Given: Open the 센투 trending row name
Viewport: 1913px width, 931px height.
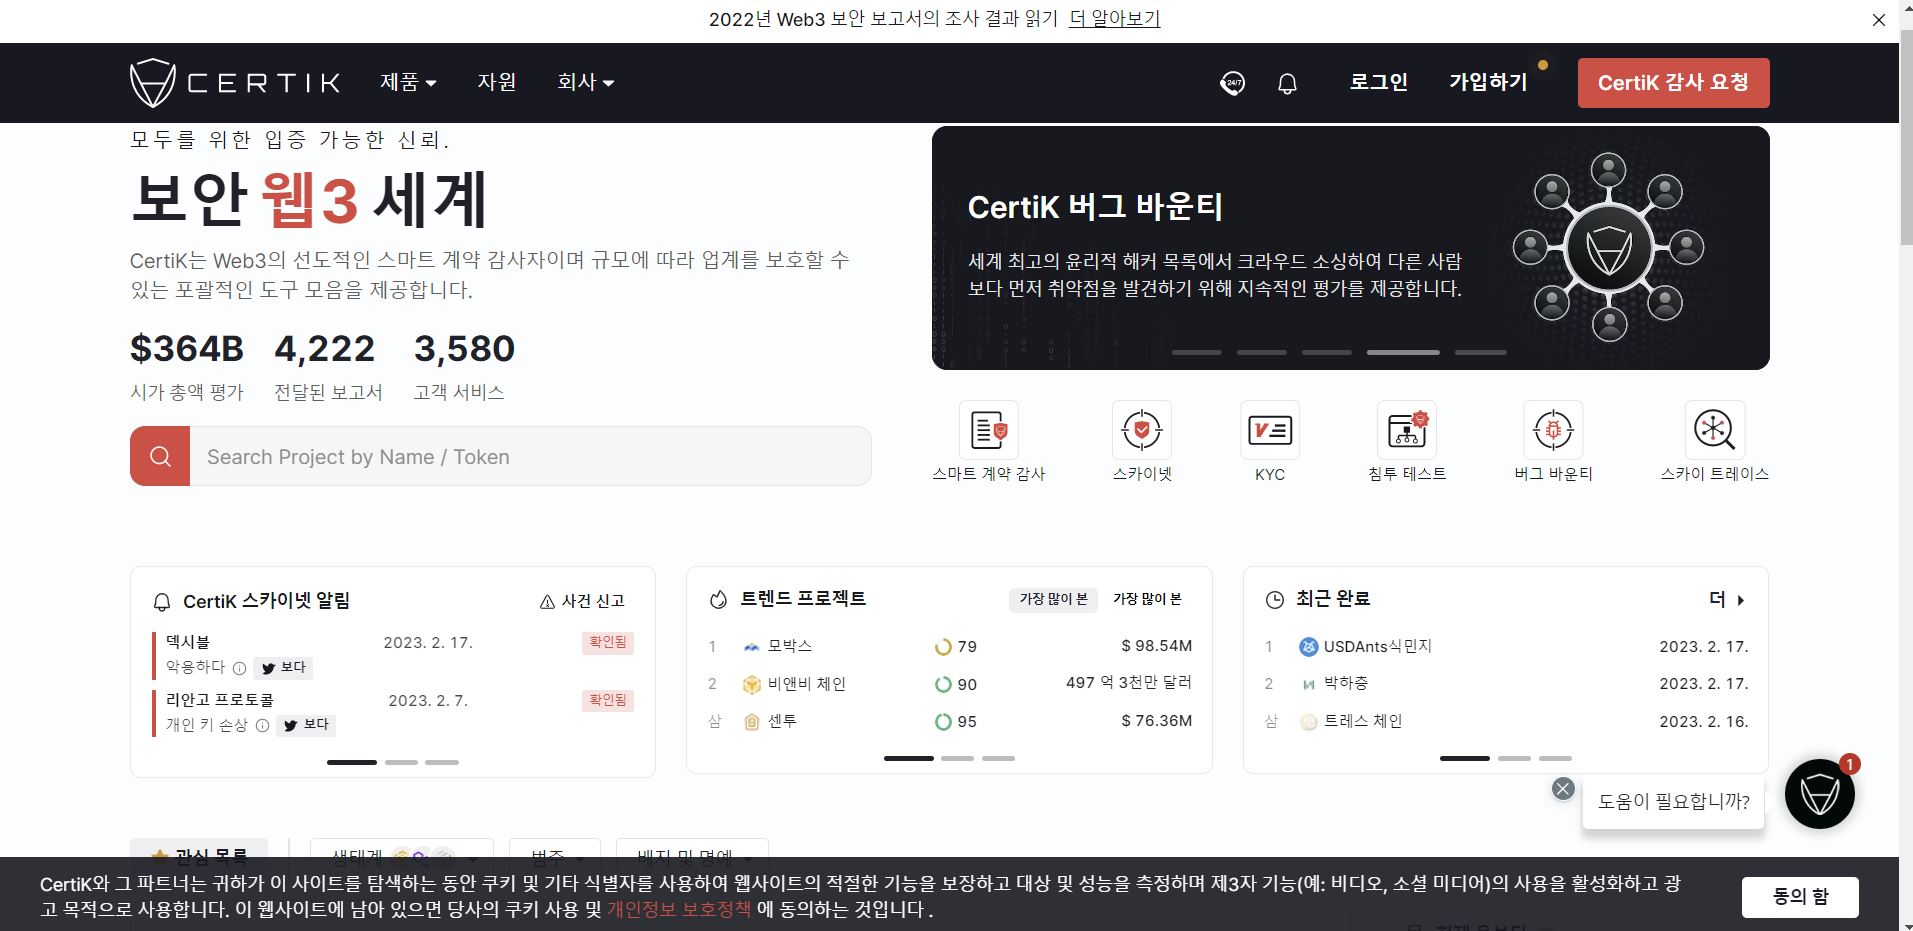Looking at the screenshot, I should coord(782,721).
